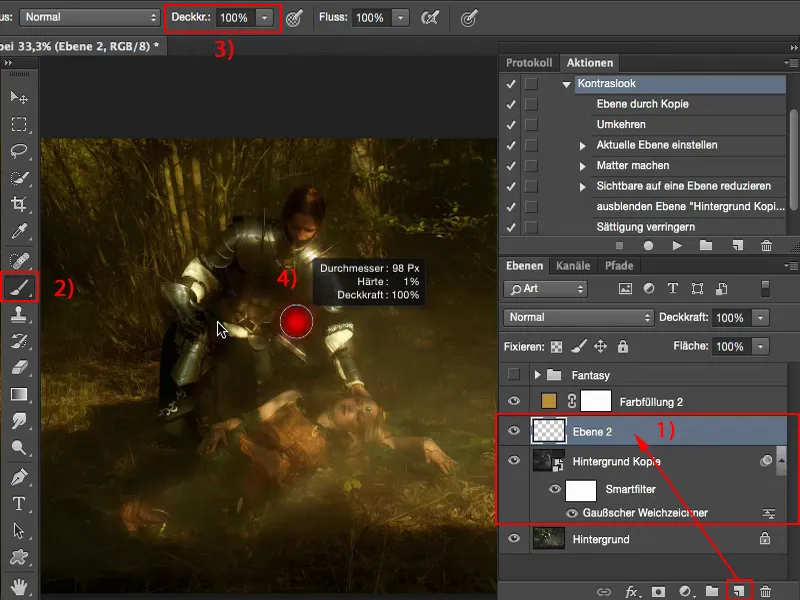Select the Hand tool
The image size is (800, 600).
[19, 587]
